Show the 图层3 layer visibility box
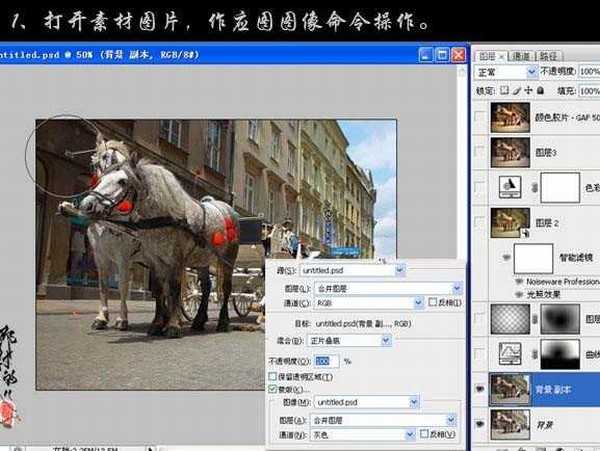The image size is (600, 451). pos(480,152)
